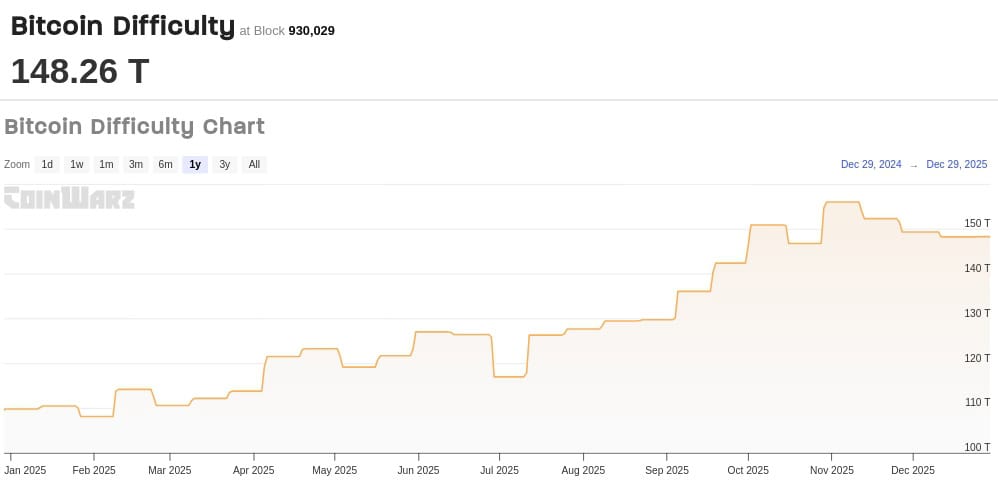Click the CoinWarz watermark logo
This screenshot has height=488, width=998.
(x=69, y=198)
